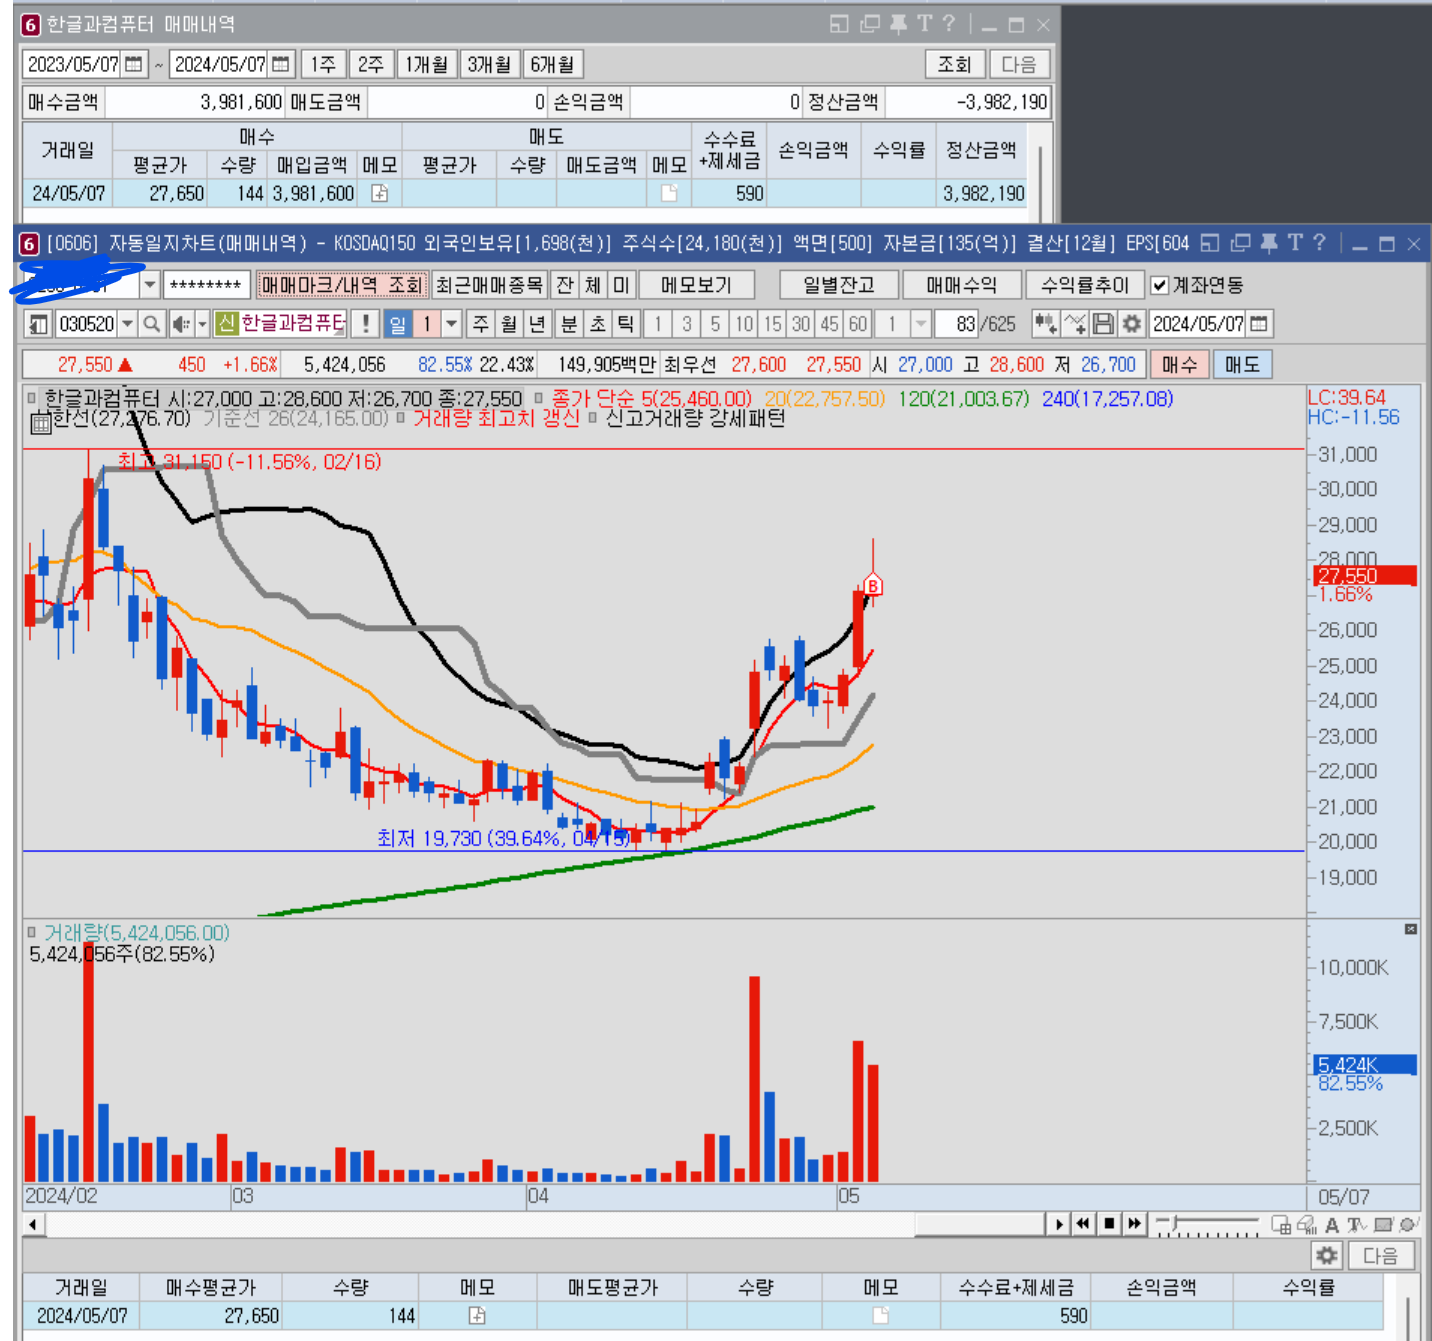Open gear settings beside bottom 다음 button
Viewport: 1432px width, 1341px height.
click(x=1327, y=1256)
